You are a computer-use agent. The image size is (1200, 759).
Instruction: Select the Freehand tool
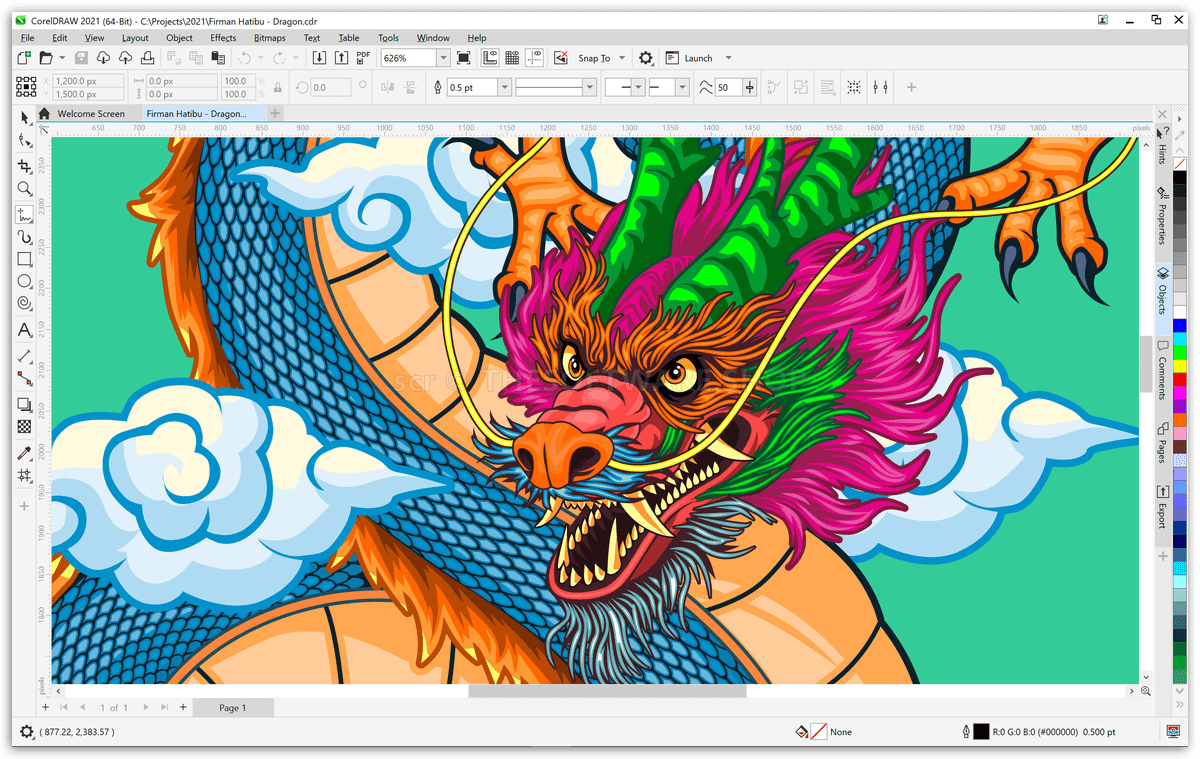pos(25,213)
